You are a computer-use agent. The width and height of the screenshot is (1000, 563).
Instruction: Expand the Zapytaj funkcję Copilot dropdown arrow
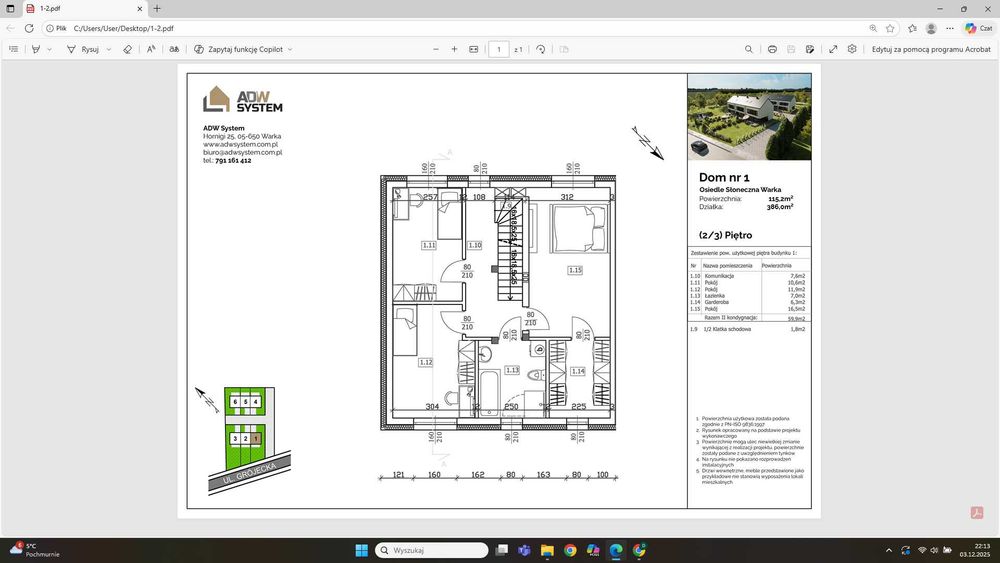(290, 49)
